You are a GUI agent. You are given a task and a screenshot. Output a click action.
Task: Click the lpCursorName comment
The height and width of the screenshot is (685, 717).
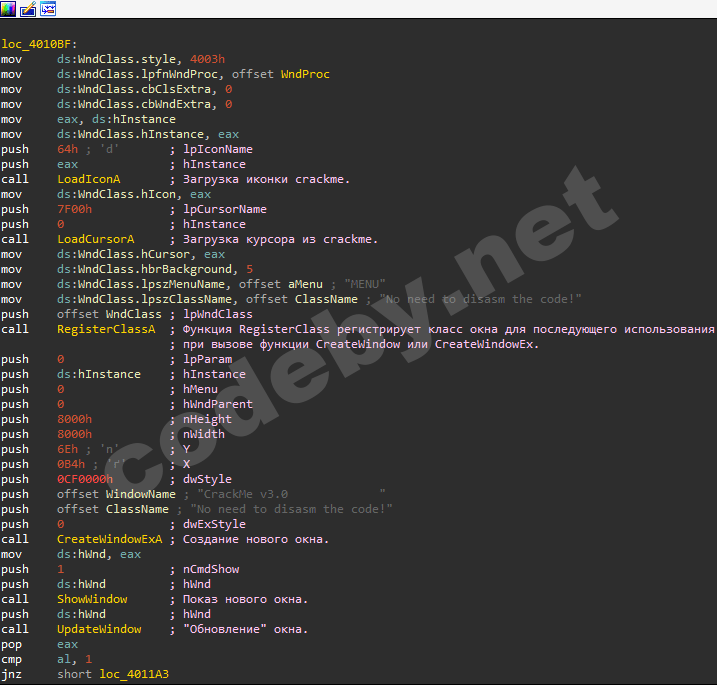[x=225, y=209]
